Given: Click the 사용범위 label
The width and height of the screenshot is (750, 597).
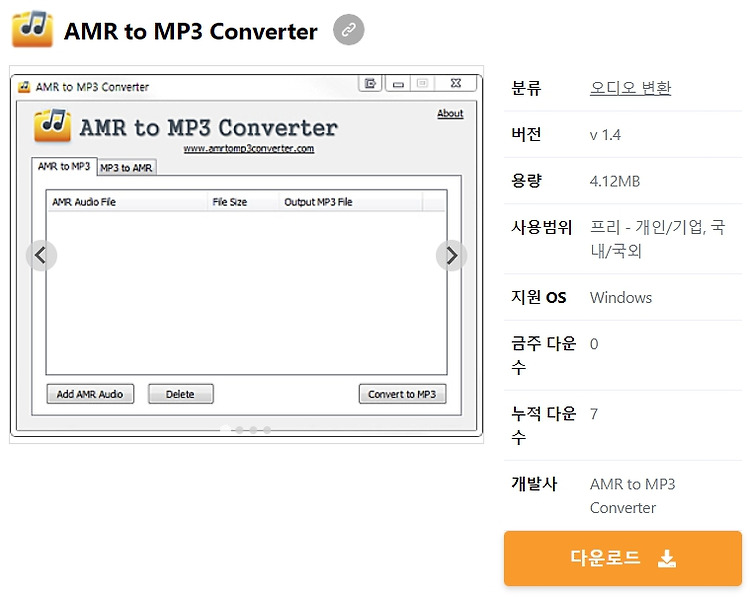Looking at the screenshot, I should [x=541, y=227].
